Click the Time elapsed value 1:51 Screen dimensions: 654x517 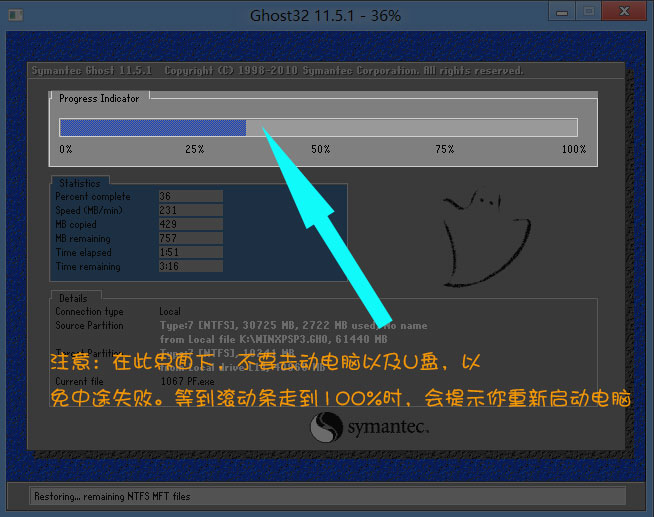(x=191, y=252)
